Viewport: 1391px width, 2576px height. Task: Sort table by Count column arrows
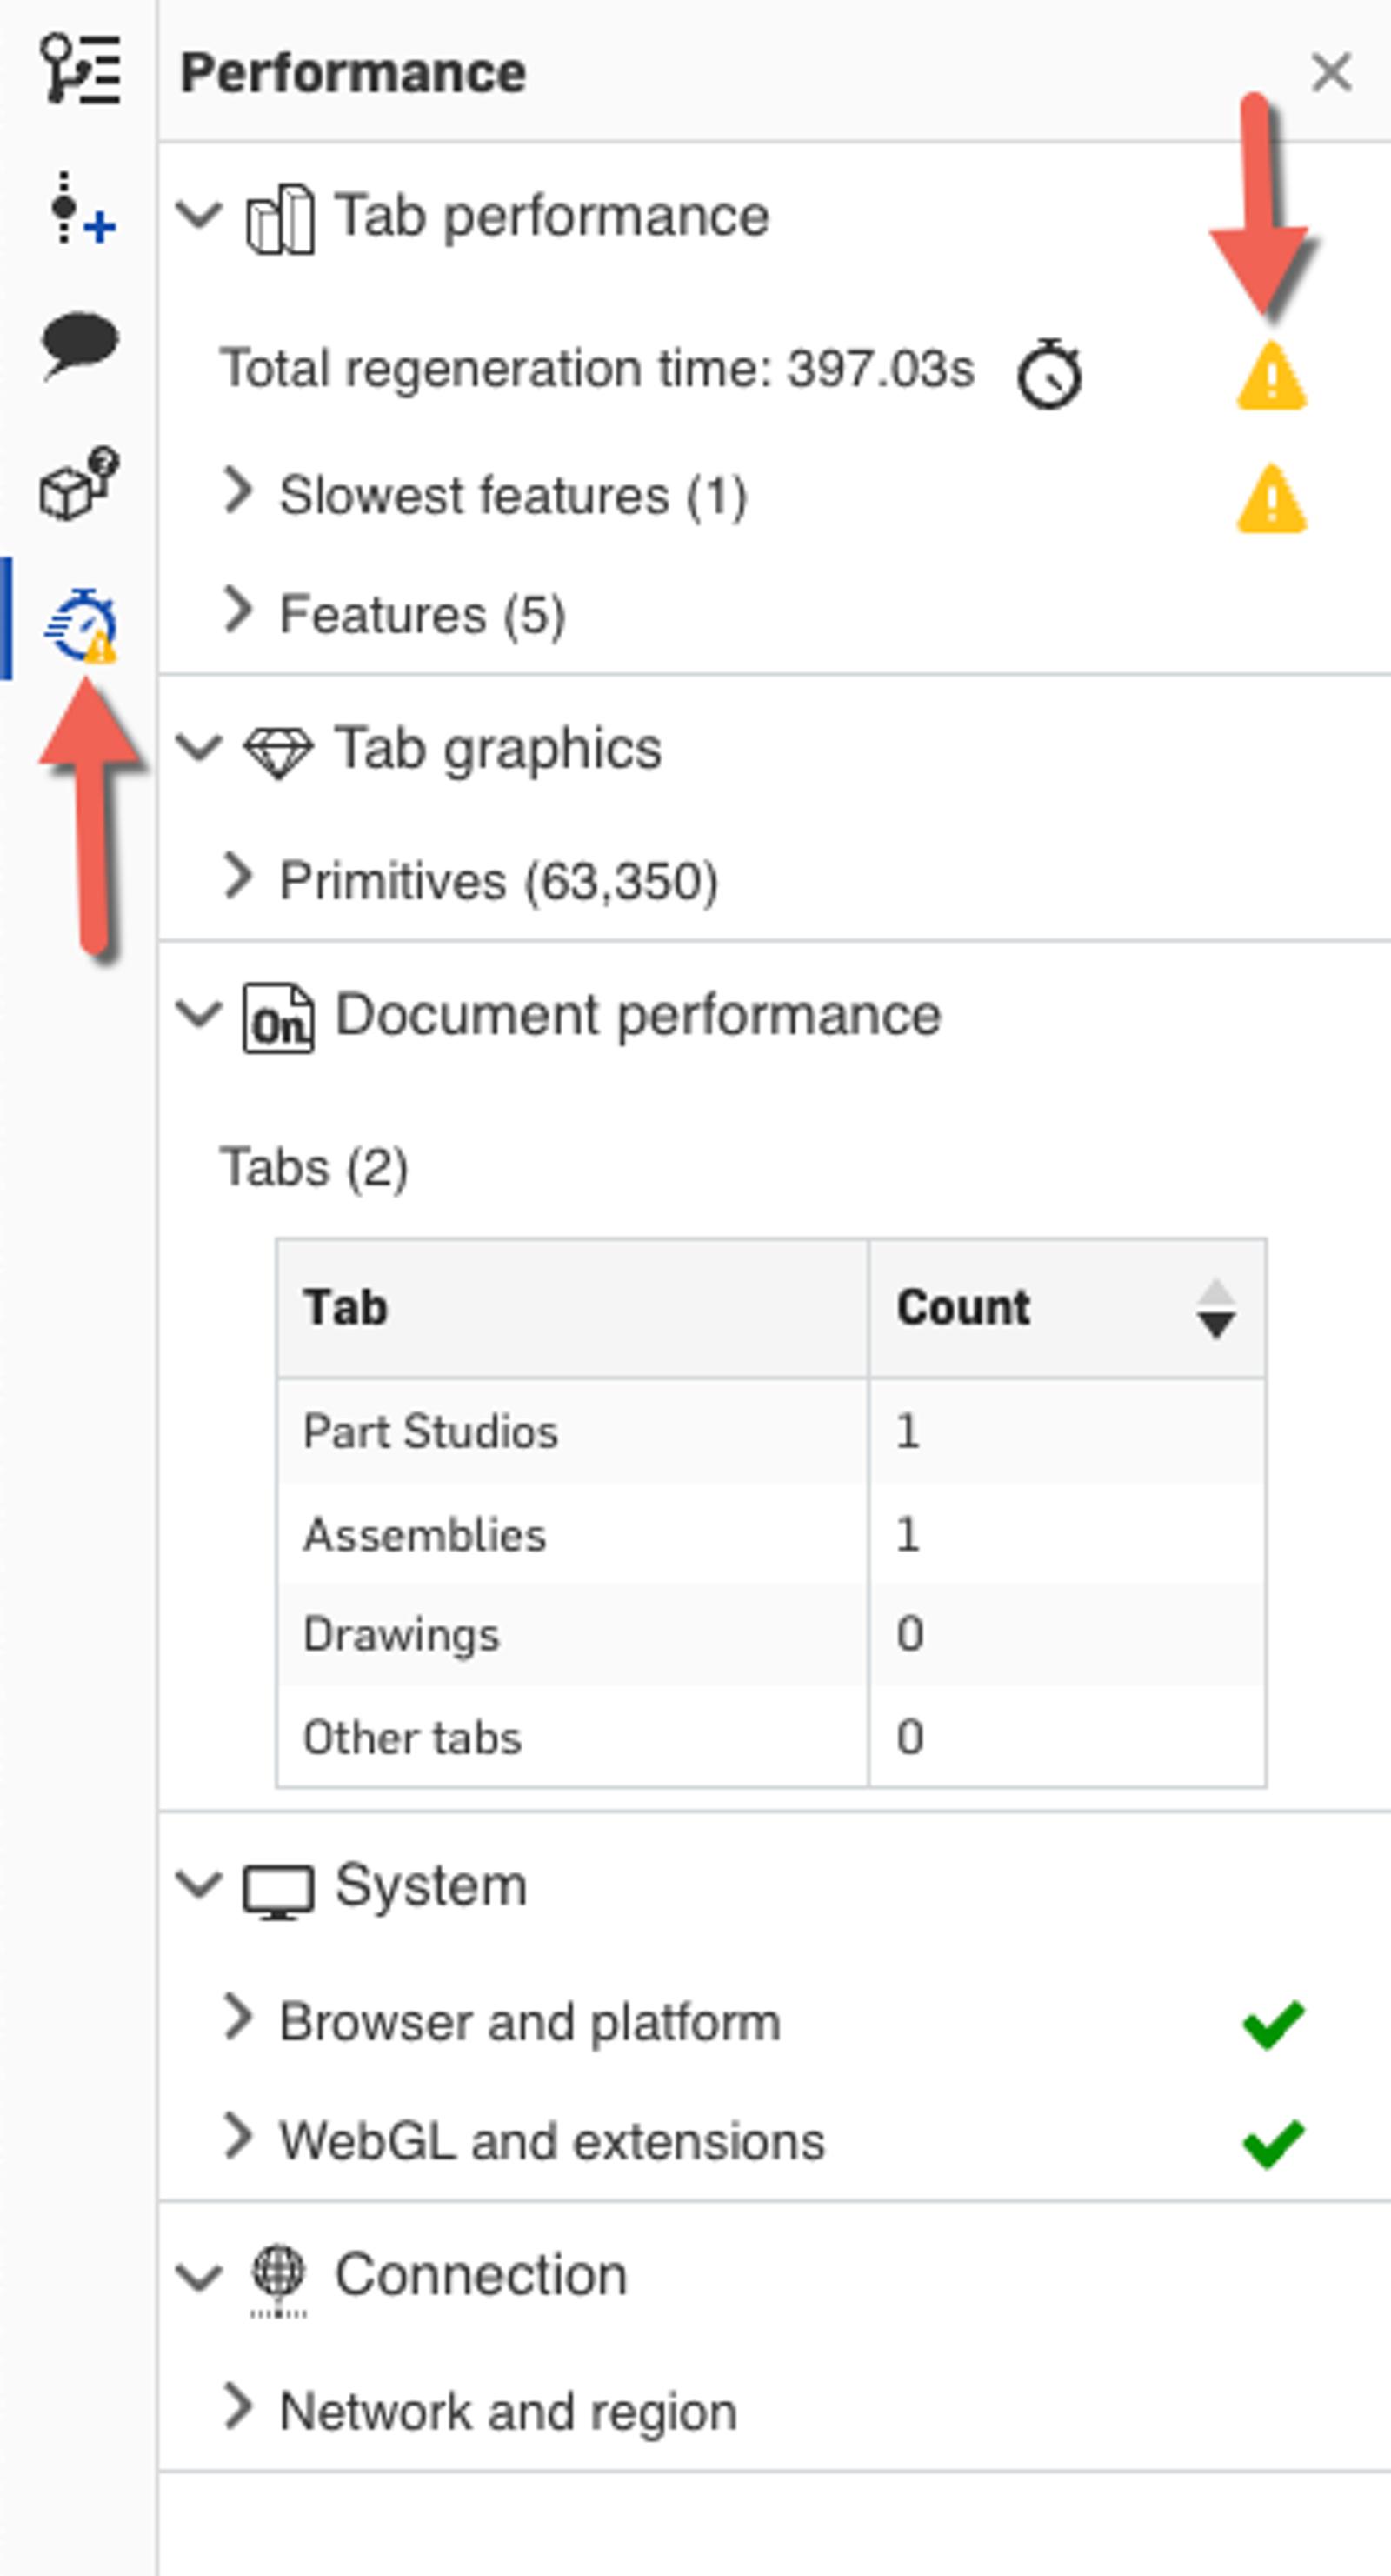point(1215,1308)
